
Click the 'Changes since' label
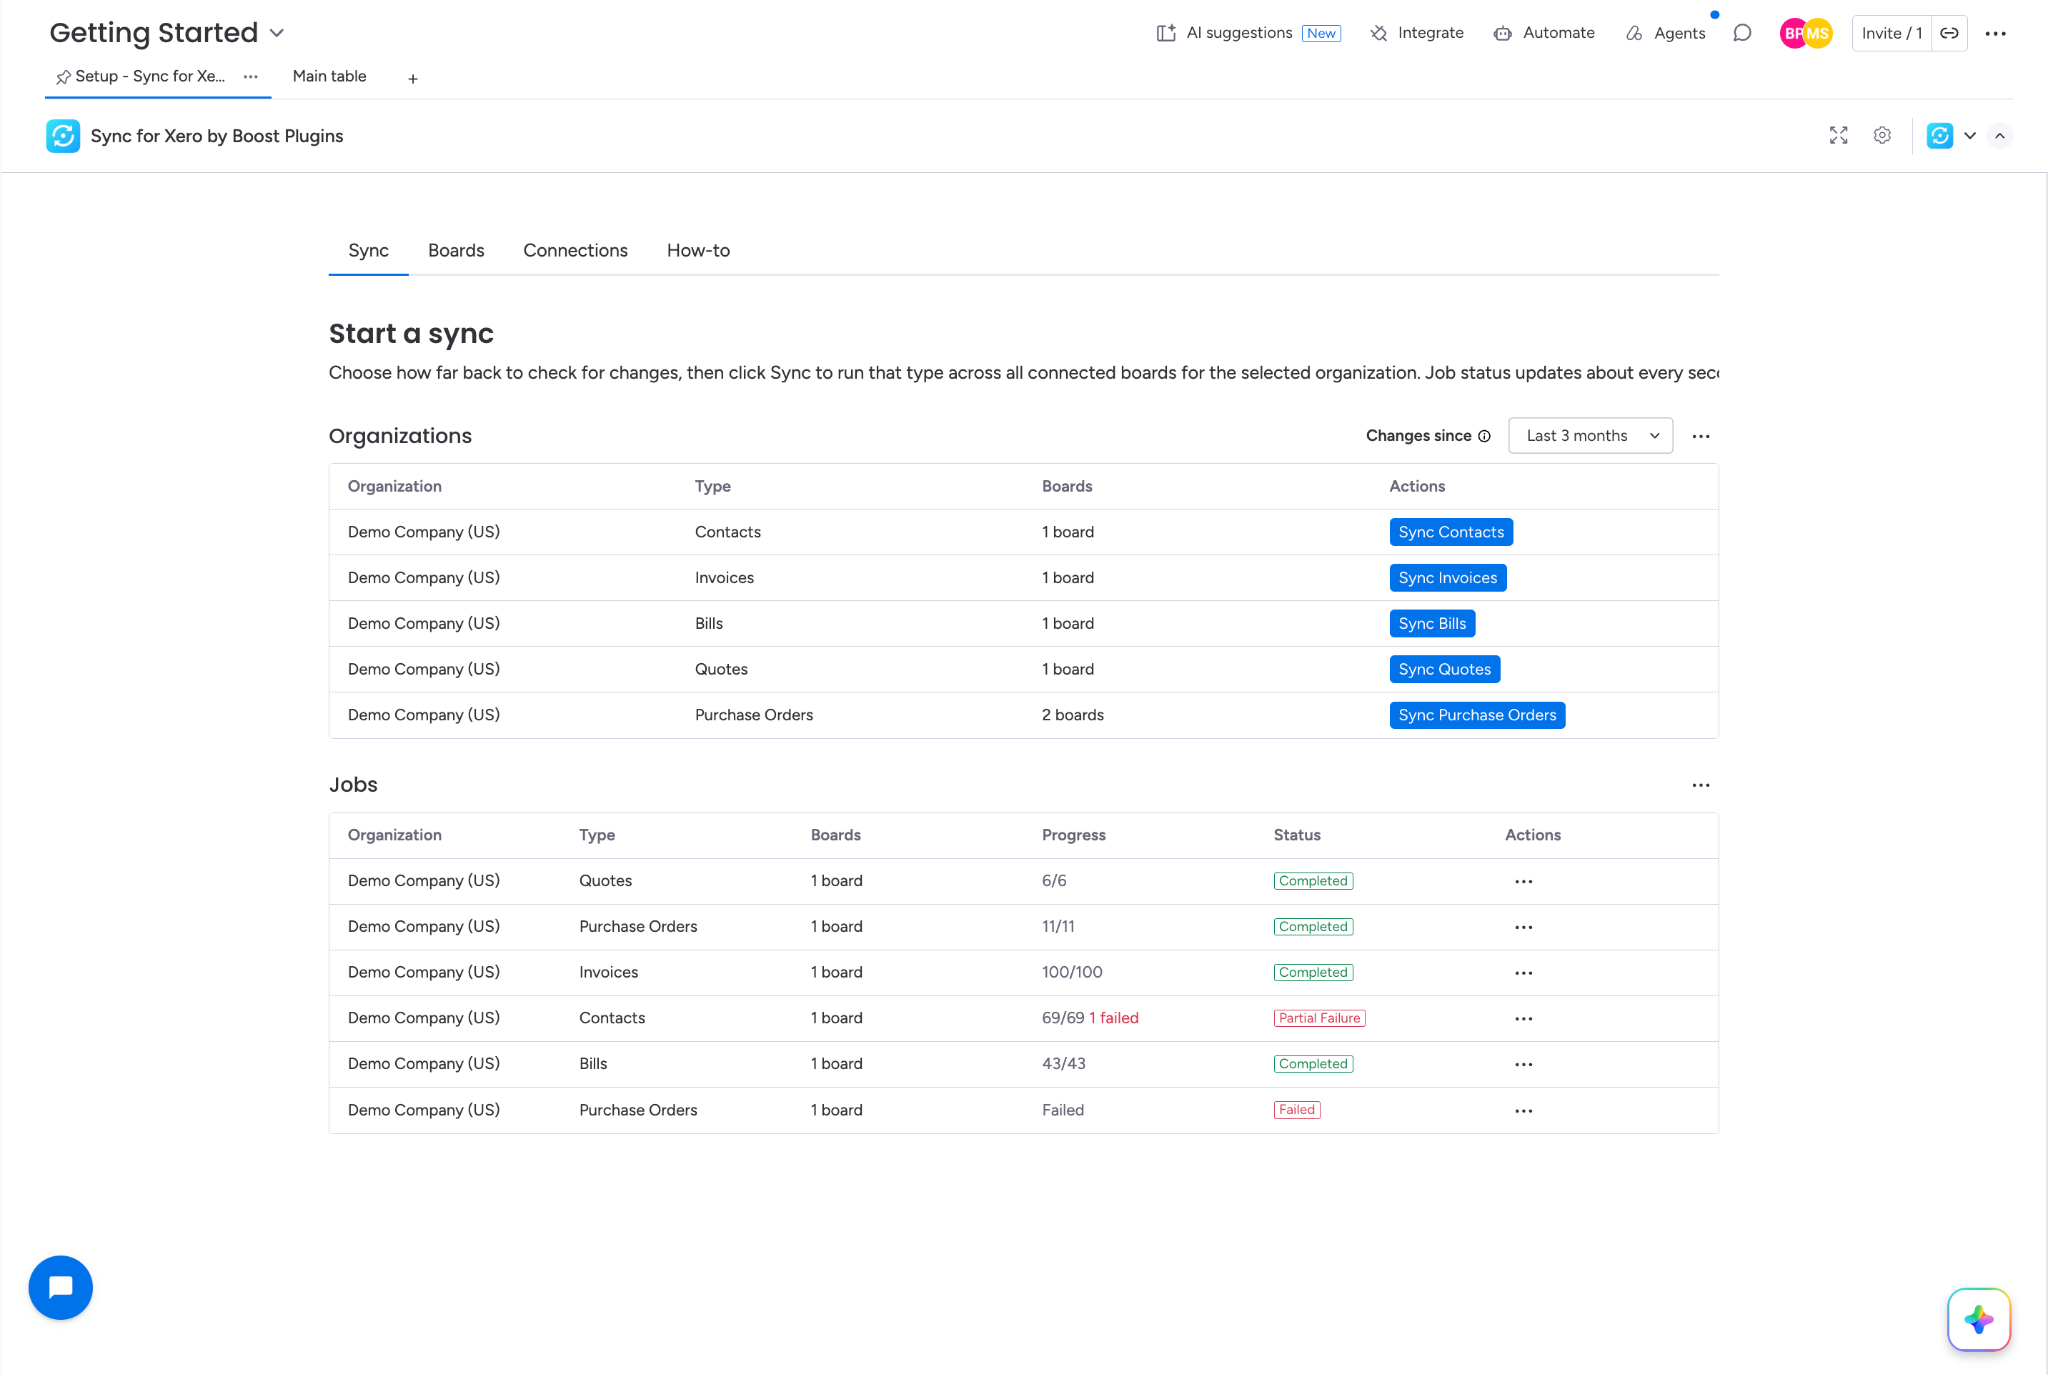coord(1419,436)
